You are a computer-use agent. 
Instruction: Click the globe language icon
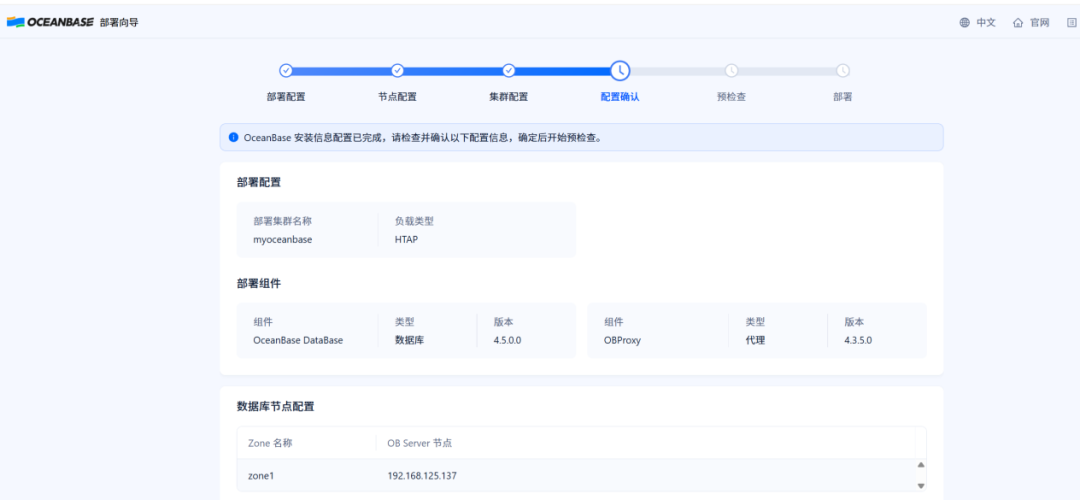pyautogui.click(x=964, y=23)
